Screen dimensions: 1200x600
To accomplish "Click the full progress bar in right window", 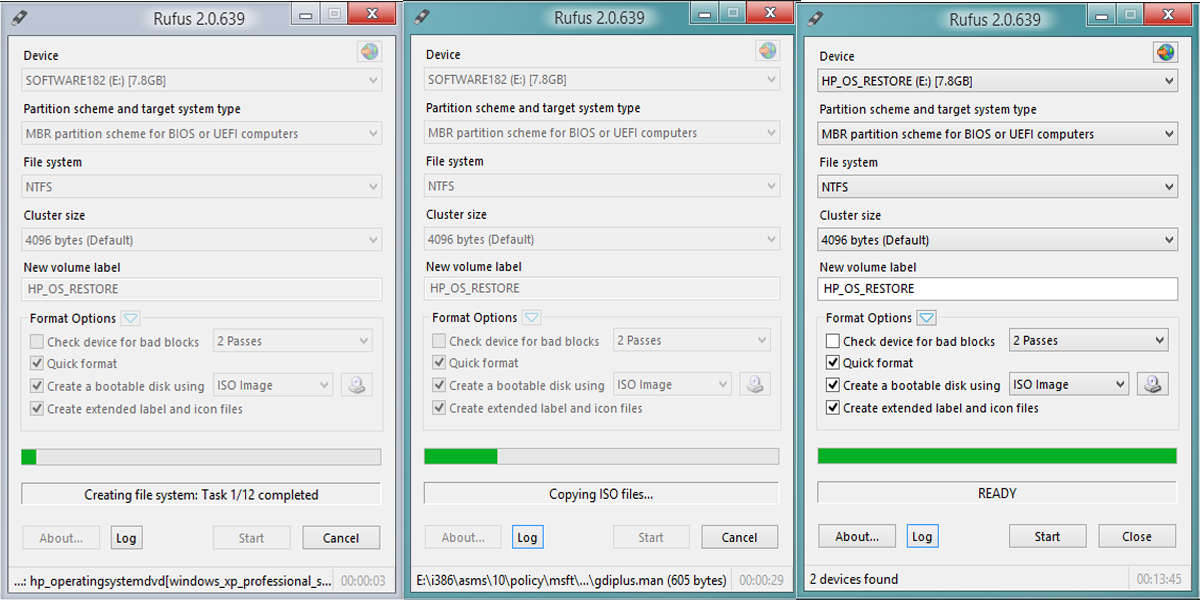I will 997,456.
